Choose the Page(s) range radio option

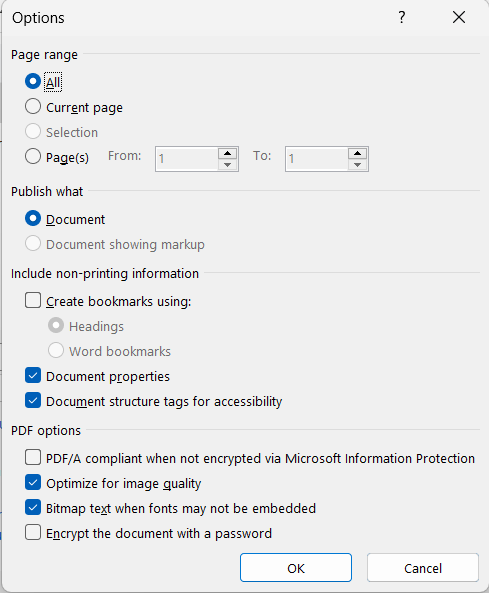coord(33,156)
